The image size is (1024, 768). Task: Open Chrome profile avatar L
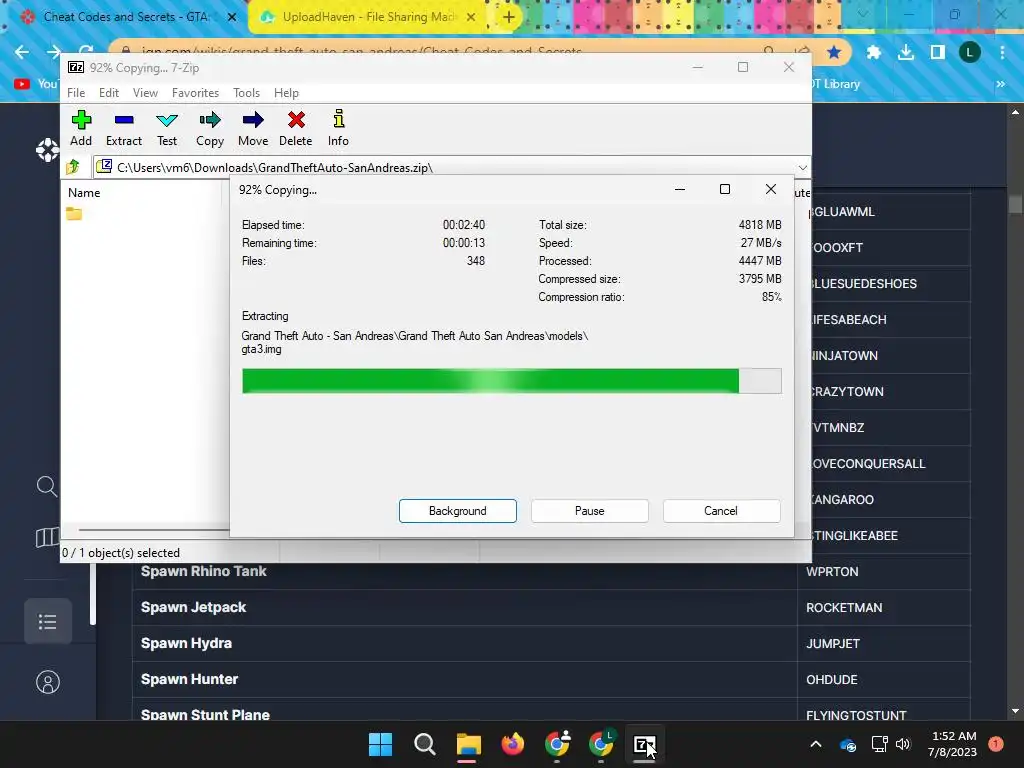969,52
